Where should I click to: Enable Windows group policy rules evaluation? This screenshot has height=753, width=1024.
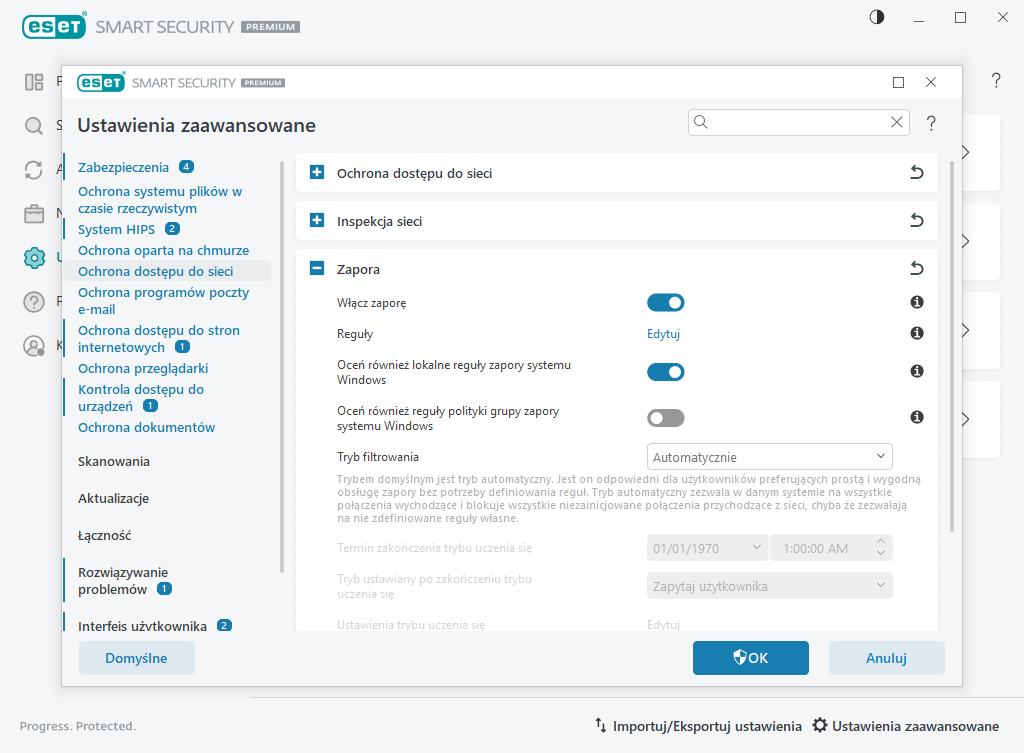click(665, 417)
